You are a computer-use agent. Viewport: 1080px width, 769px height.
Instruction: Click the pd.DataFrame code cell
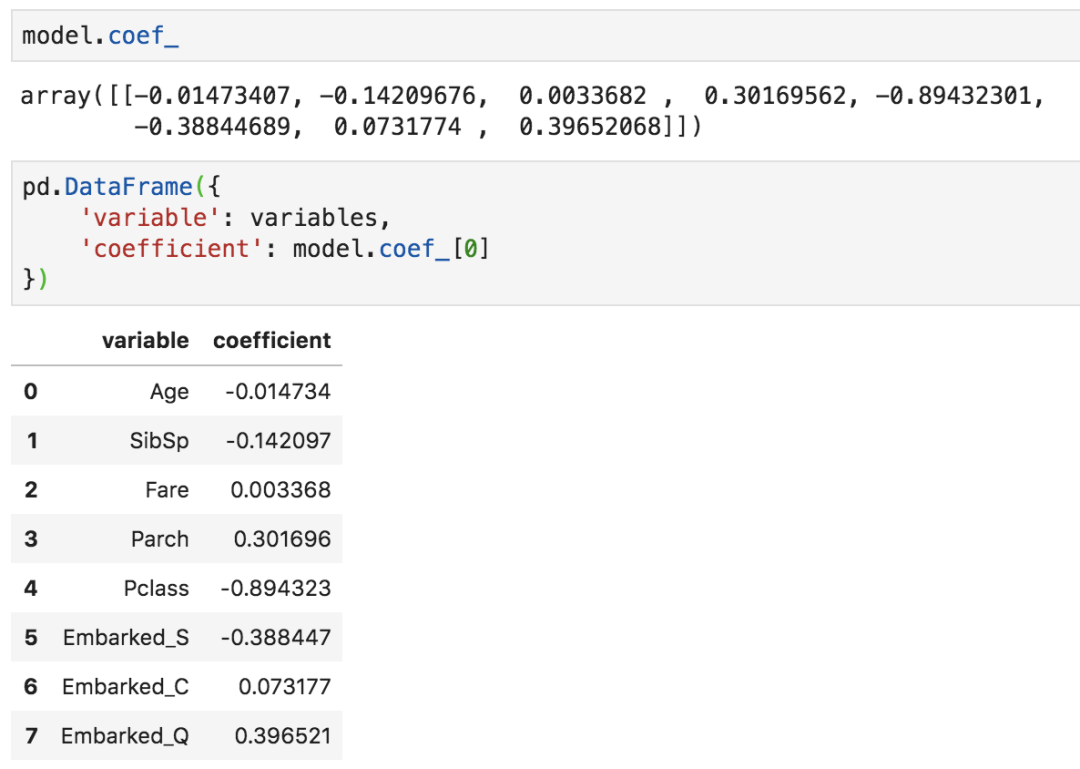[546, 233]
